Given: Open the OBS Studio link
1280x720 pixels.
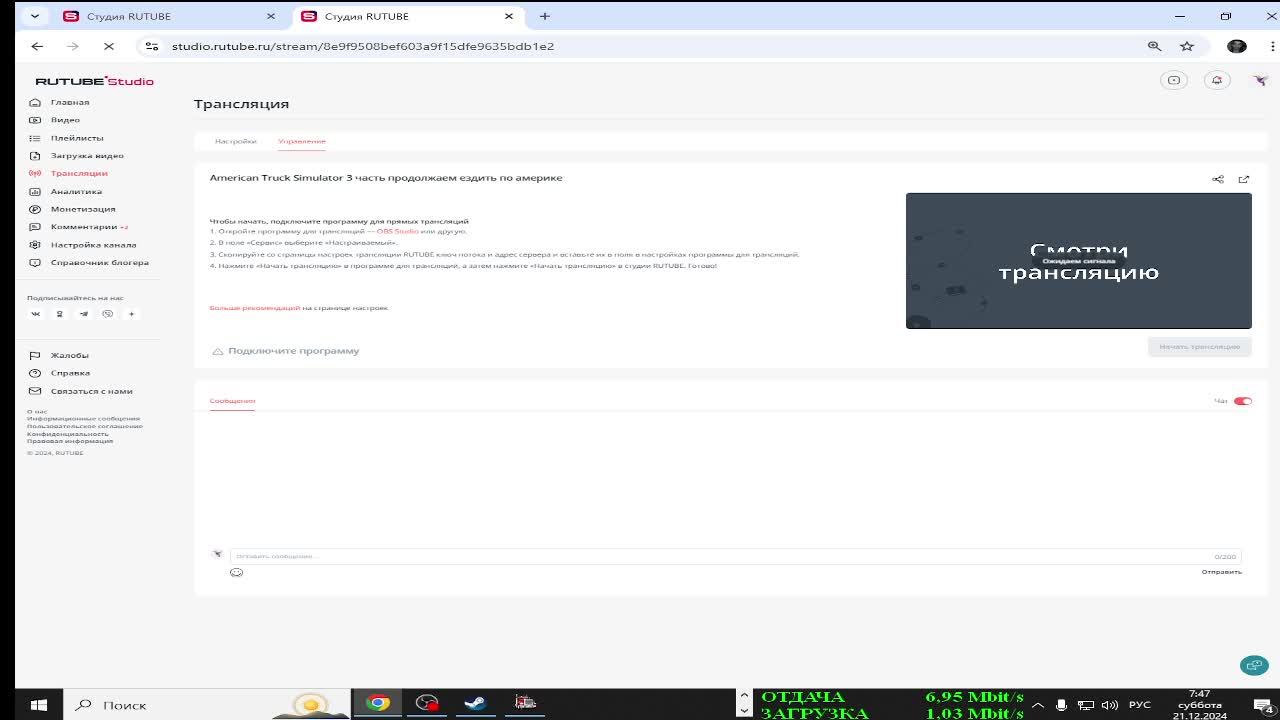Looking at the screenshot, I should (x=397, y=231).
